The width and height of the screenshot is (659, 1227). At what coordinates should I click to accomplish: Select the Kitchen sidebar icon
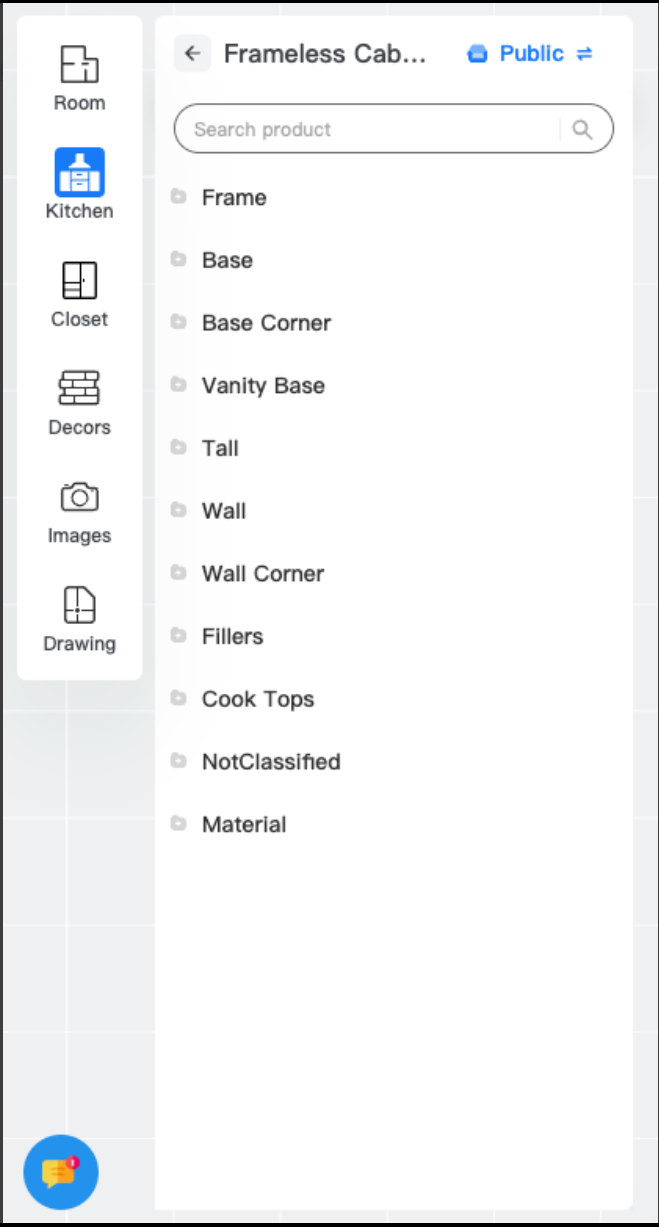click(x=79, y=173)
